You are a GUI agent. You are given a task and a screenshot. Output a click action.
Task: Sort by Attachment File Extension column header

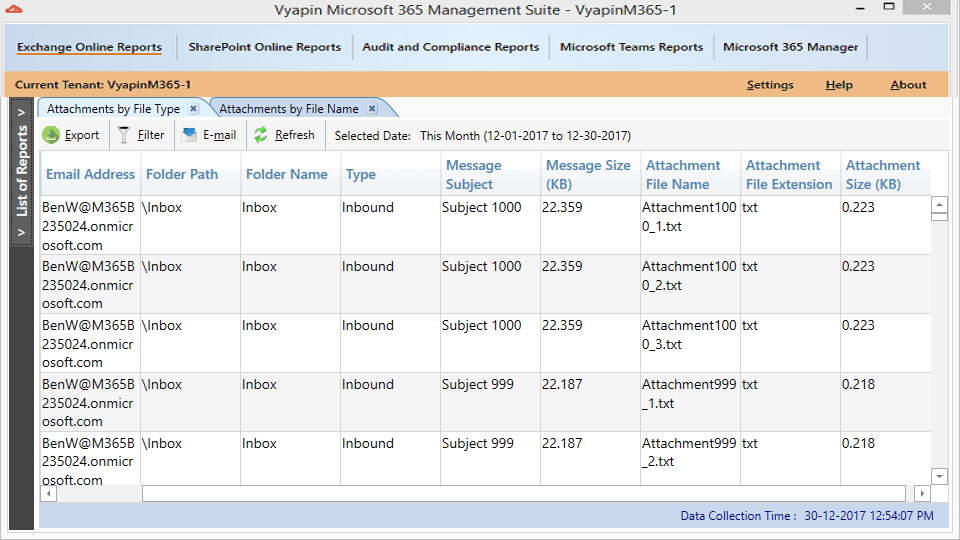(789, 174)
